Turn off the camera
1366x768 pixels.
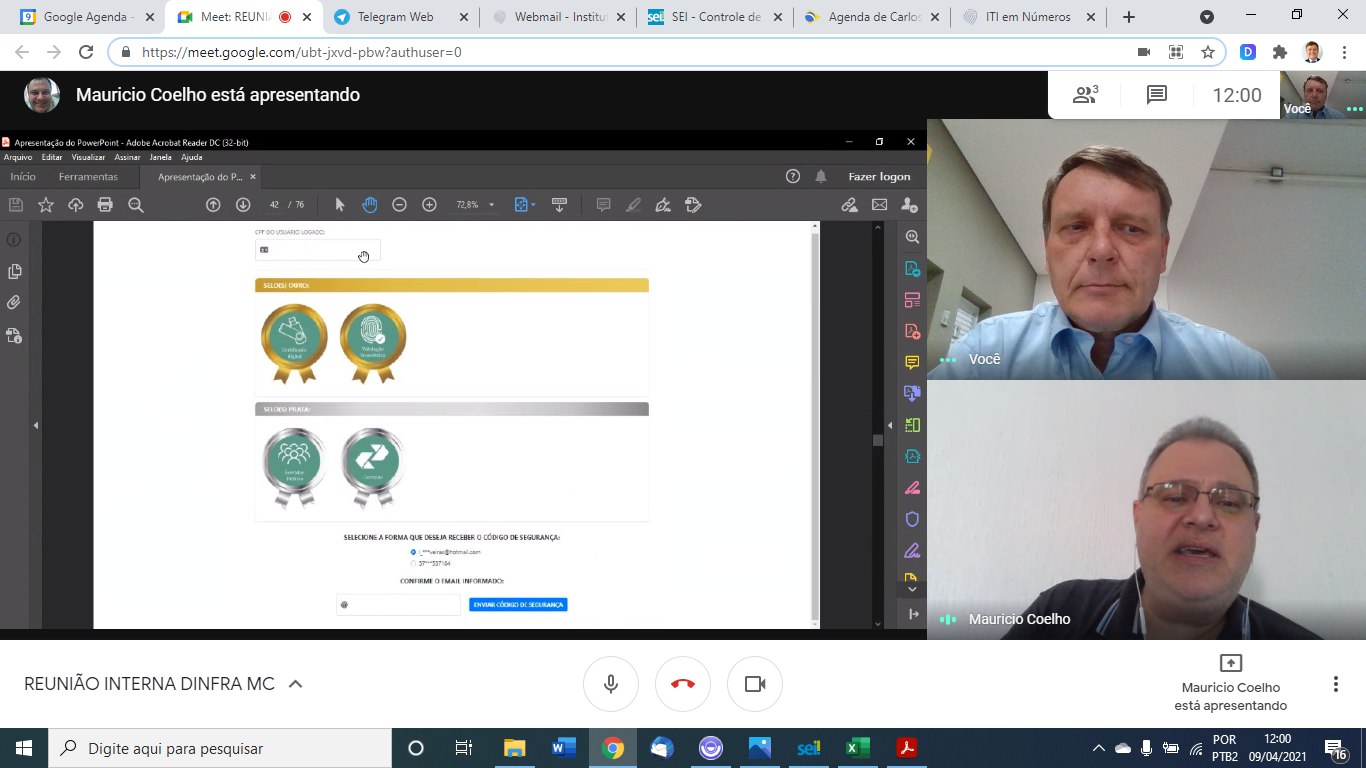755,684
